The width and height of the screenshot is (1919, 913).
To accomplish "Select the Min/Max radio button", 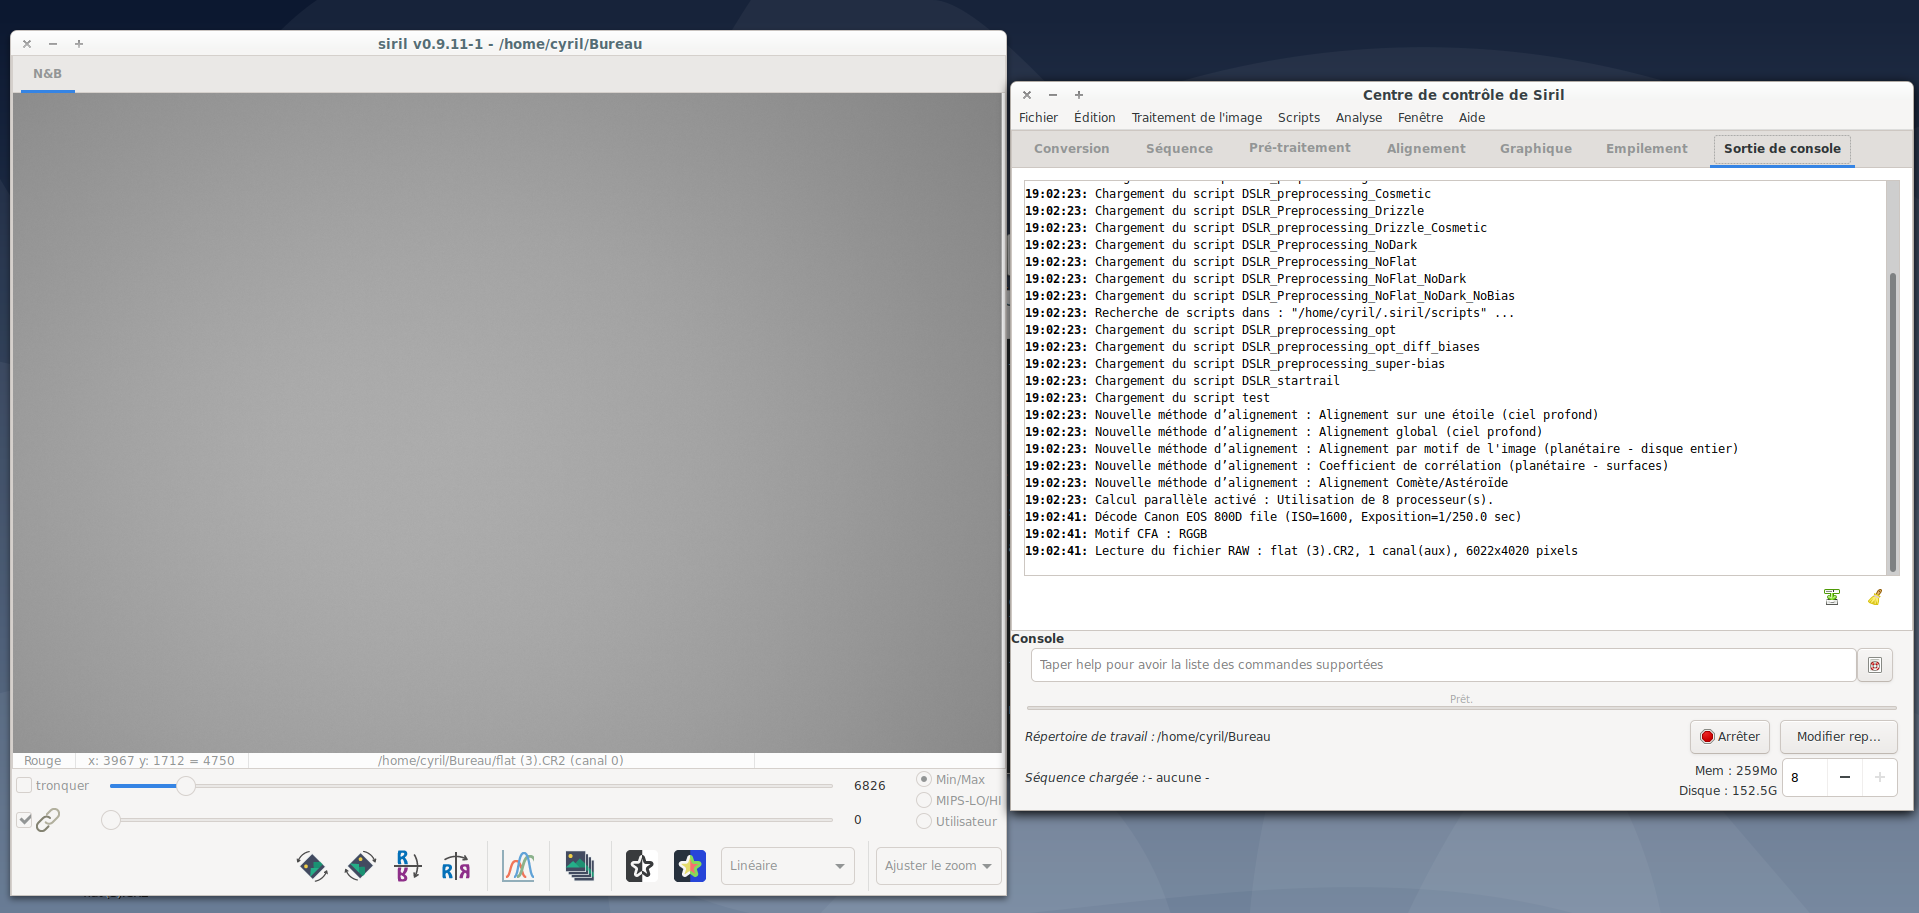I will (x=924, y=779).
